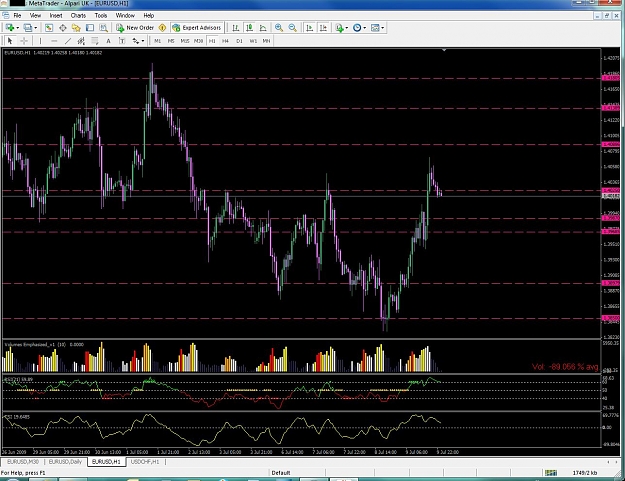The image size is (625, 481).
Task: Click the Indicators list icon
Action: tap(339, 28)
